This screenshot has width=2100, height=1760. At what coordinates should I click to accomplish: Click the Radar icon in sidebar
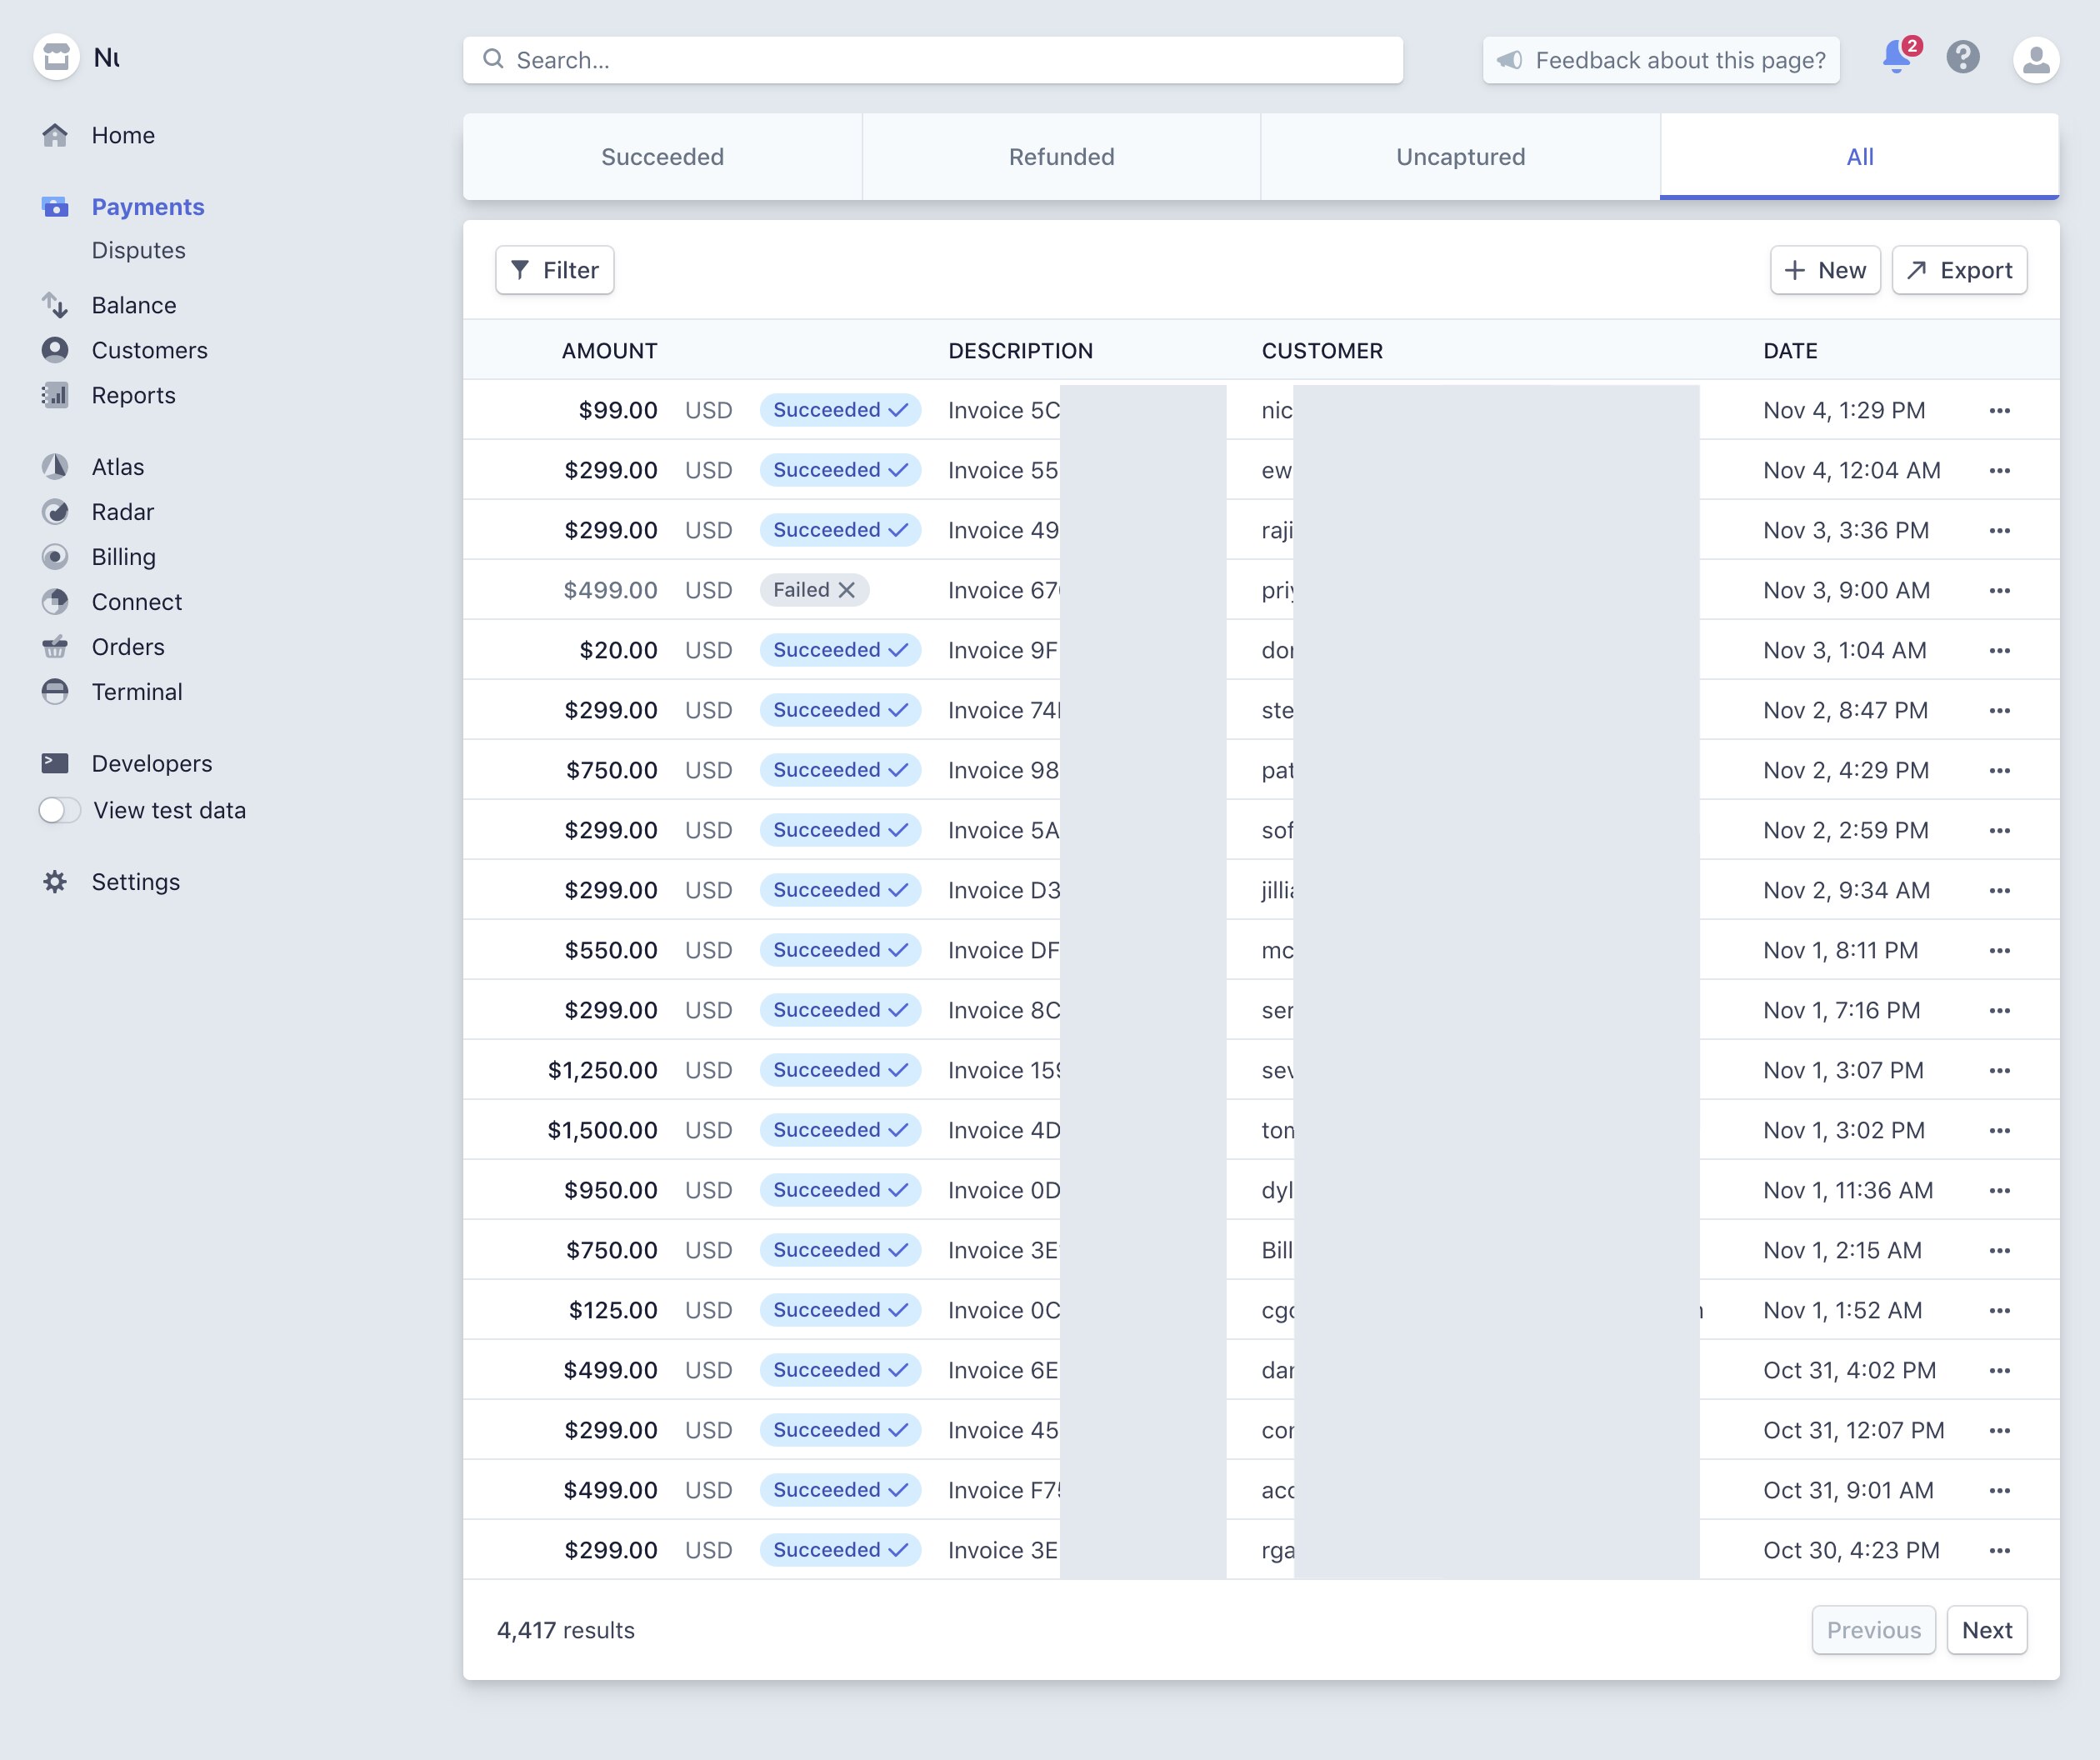(55, 512)
